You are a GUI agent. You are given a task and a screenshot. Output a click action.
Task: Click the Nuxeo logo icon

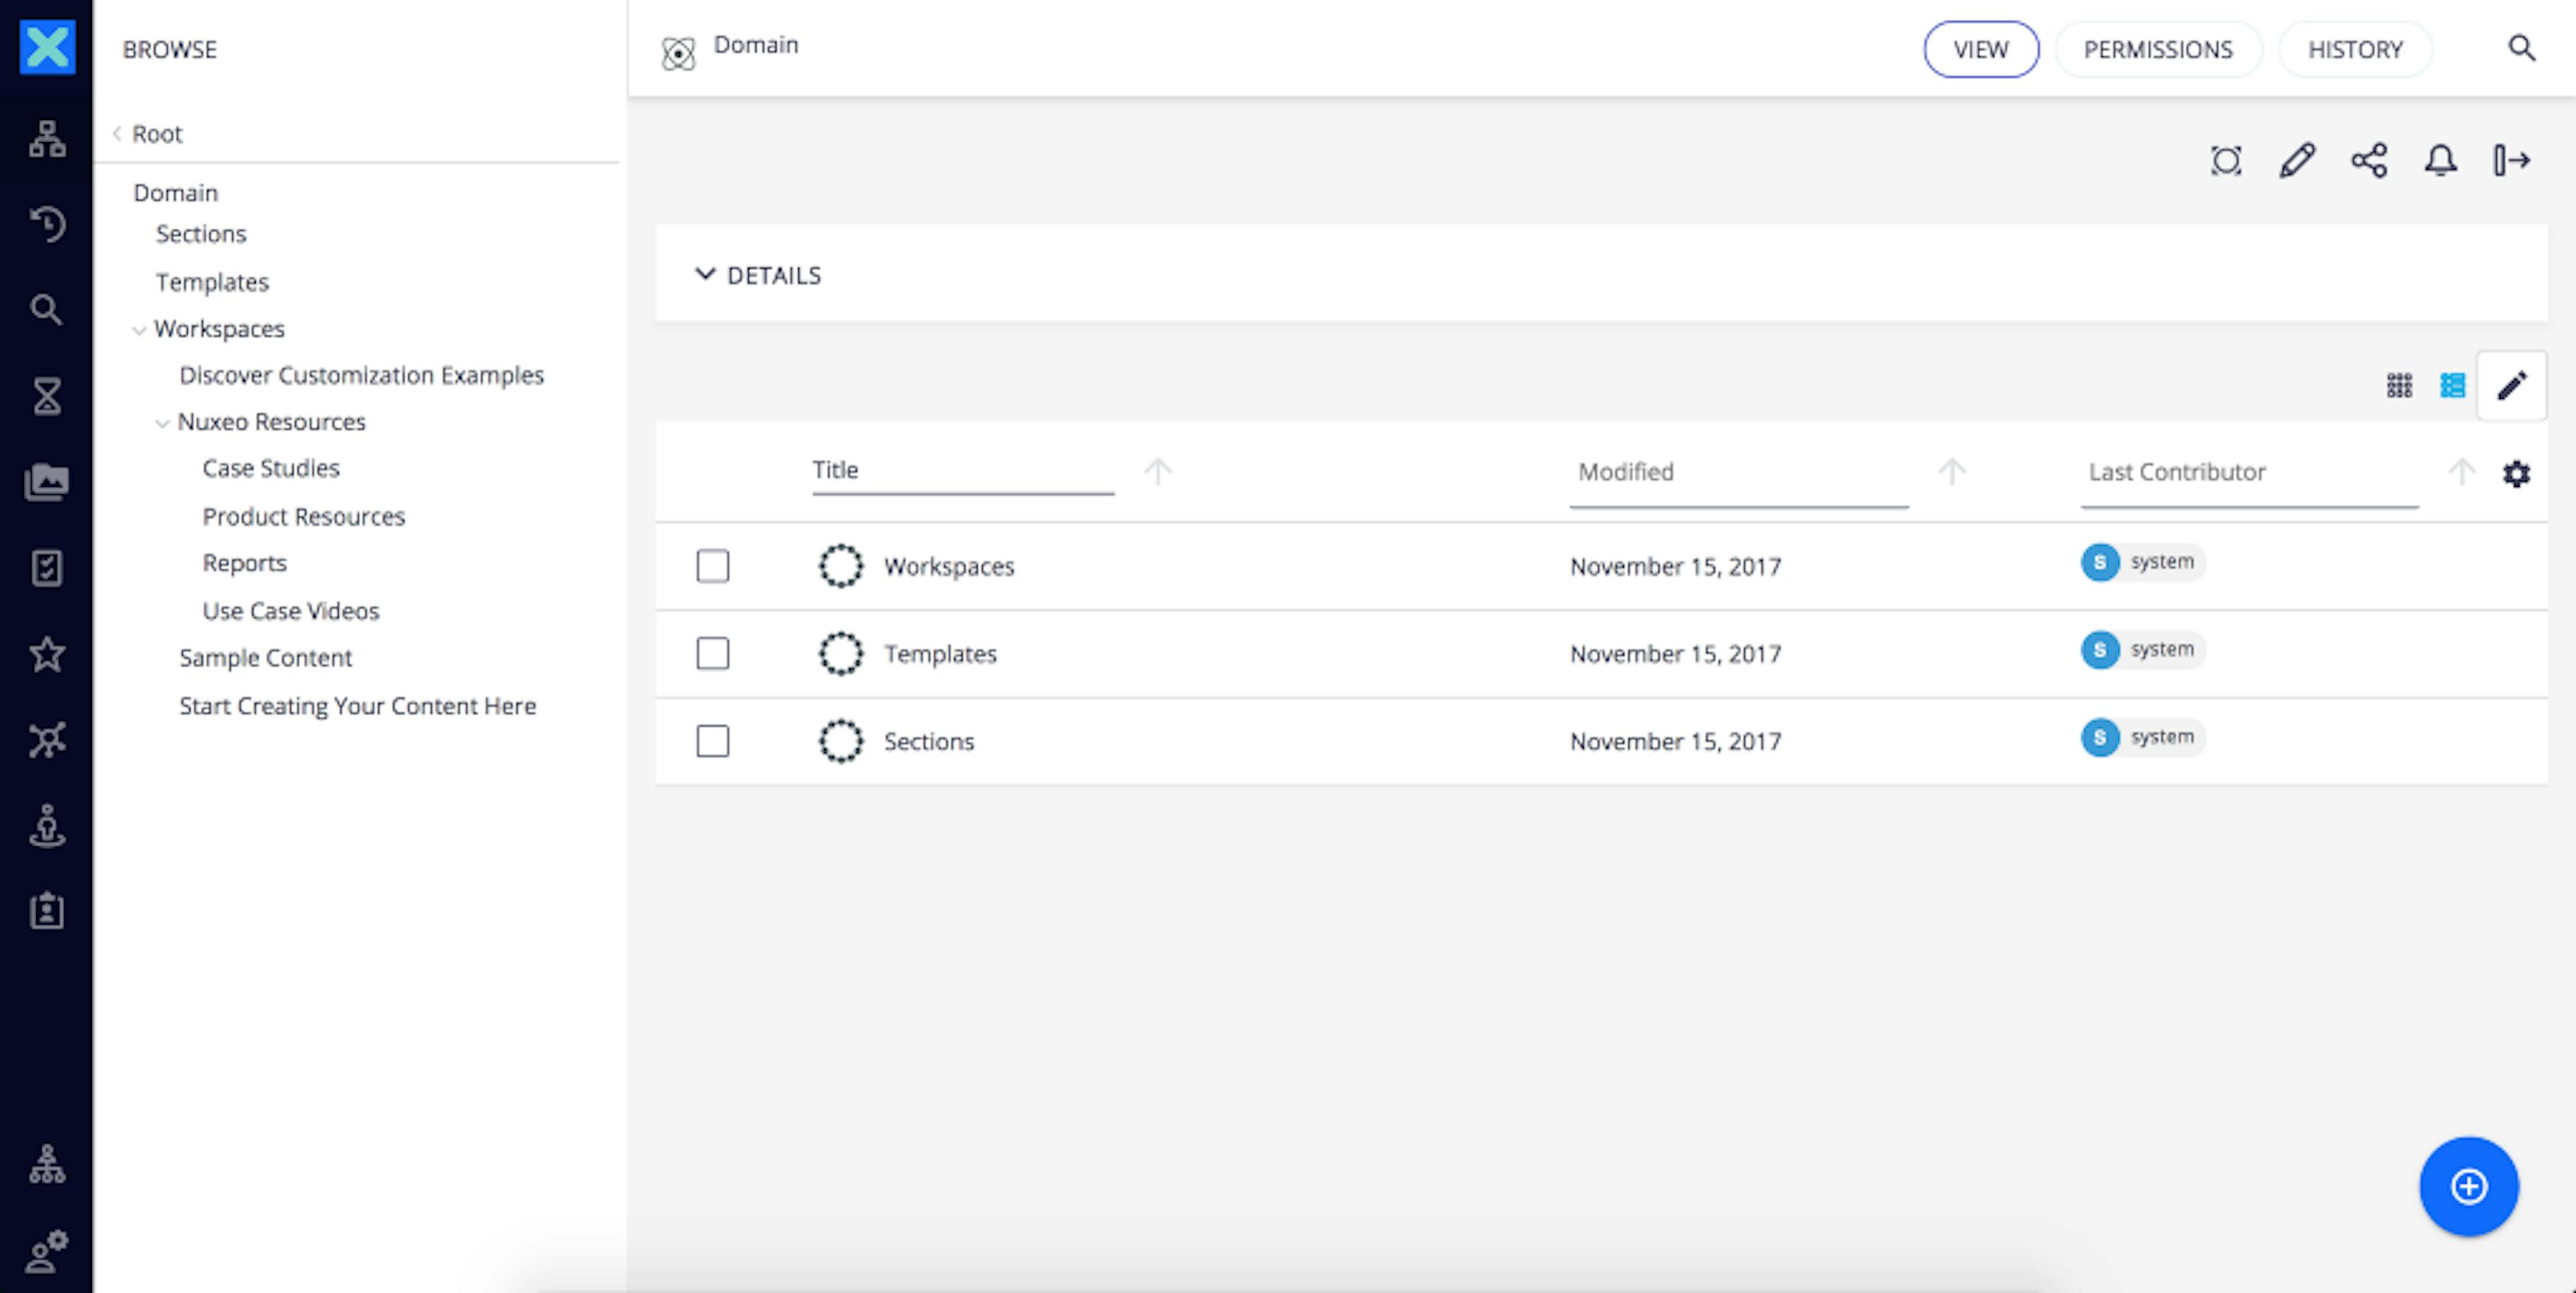pos(47,47)
